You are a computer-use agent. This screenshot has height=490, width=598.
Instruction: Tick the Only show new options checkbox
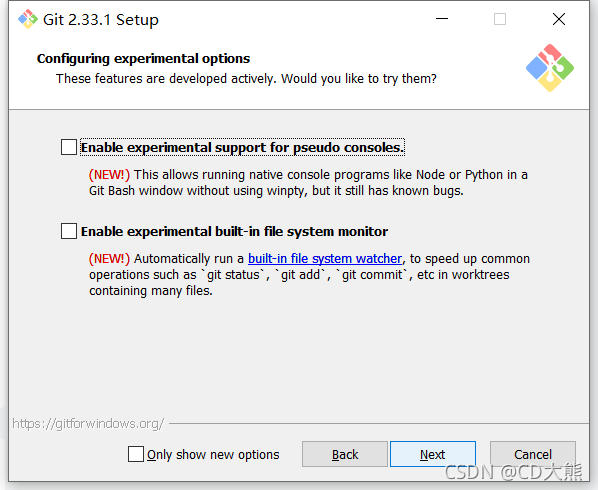point(136,454)
